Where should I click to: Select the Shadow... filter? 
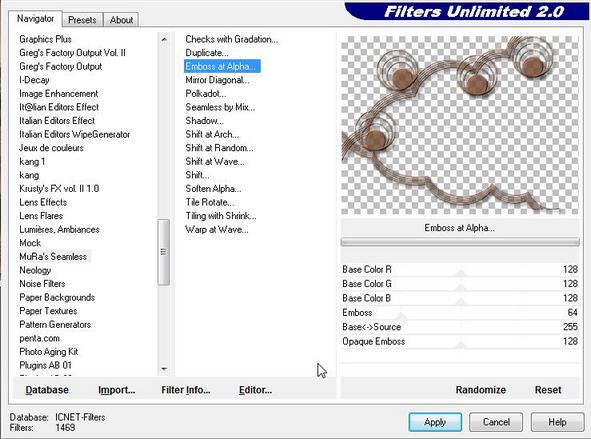(x=204, y=121)
